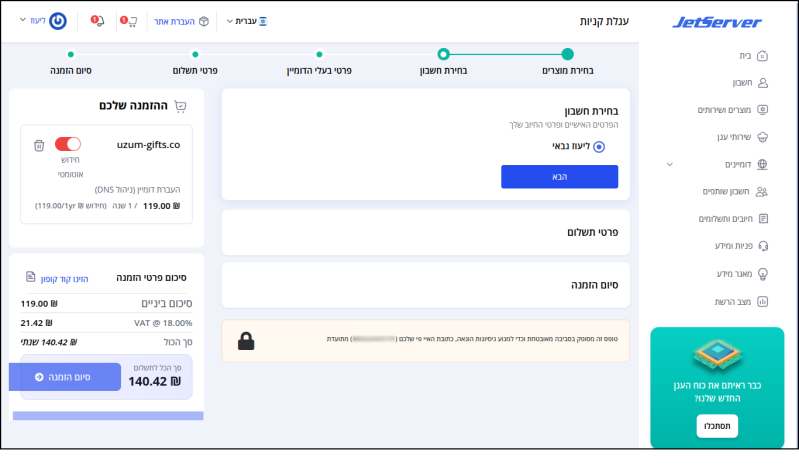The image size is (799, 467).
Task: Click the 140.42 yearly total in the סך הכול row
Action: pos(48,342)
